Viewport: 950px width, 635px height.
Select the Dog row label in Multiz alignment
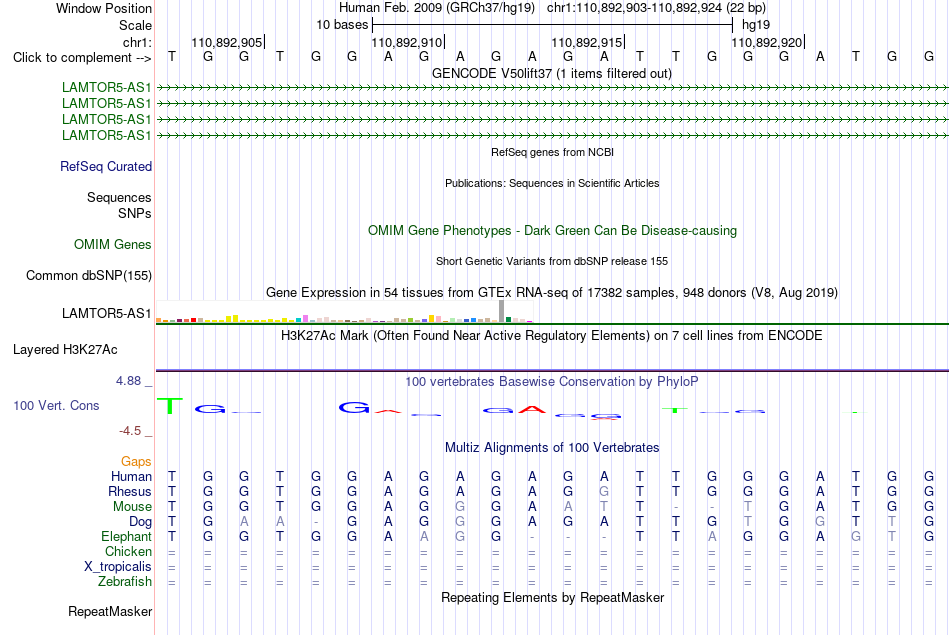click(141, 522)
